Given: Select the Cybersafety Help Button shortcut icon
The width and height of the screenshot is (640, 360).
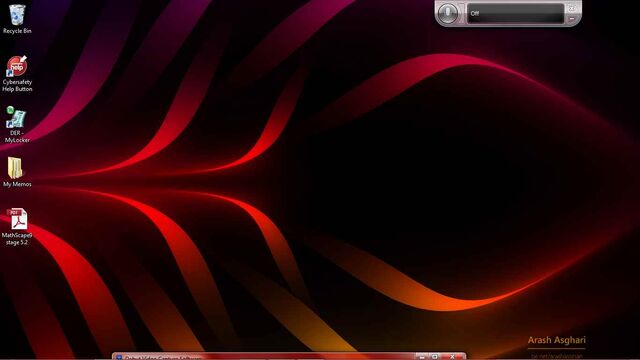Looking at the screenshot, I should tap(17, 66).
